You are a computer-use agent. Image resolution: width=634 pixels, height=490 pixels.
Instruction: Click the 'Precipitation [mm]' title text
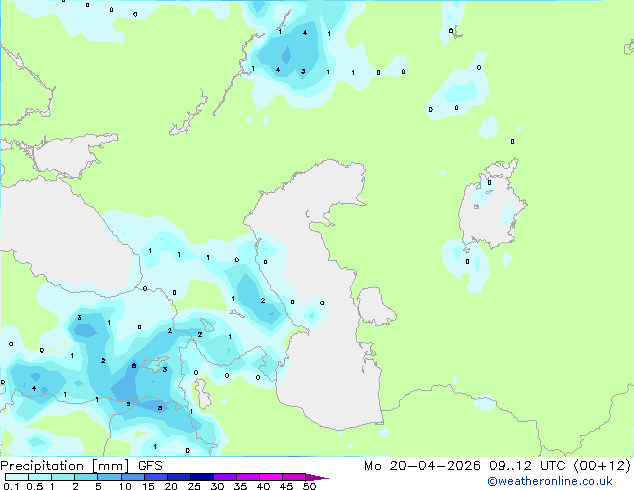65,466
